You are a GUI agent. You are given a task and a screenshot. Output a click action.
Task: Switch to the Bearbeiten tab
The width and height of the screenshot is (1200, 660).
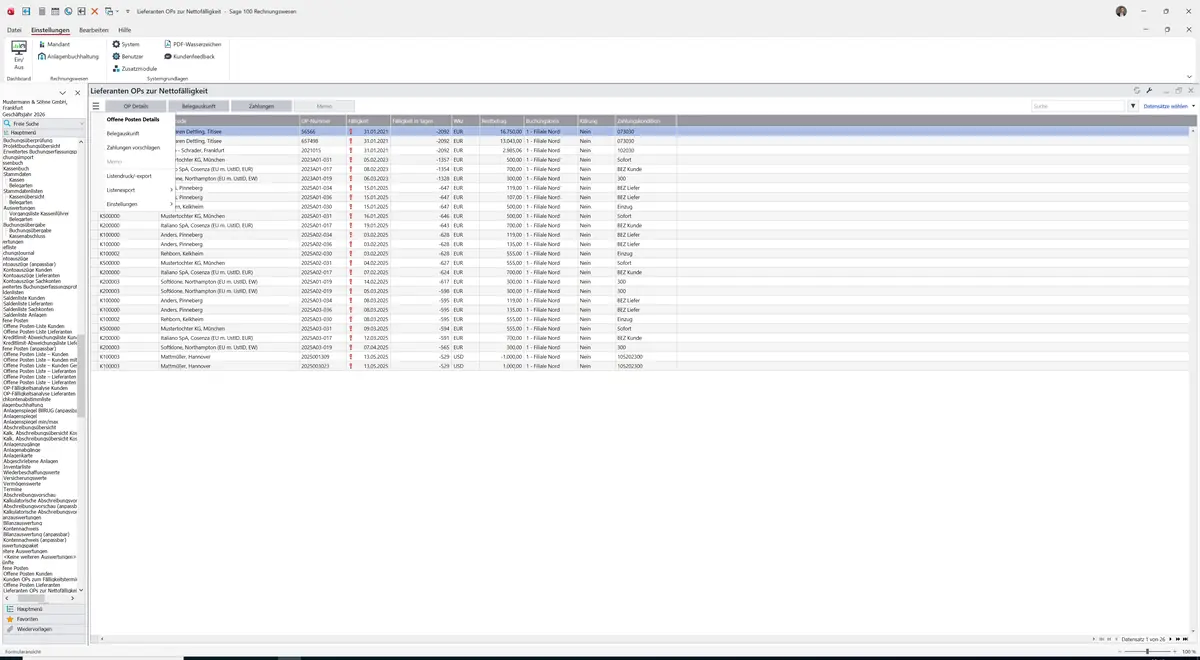94,31
